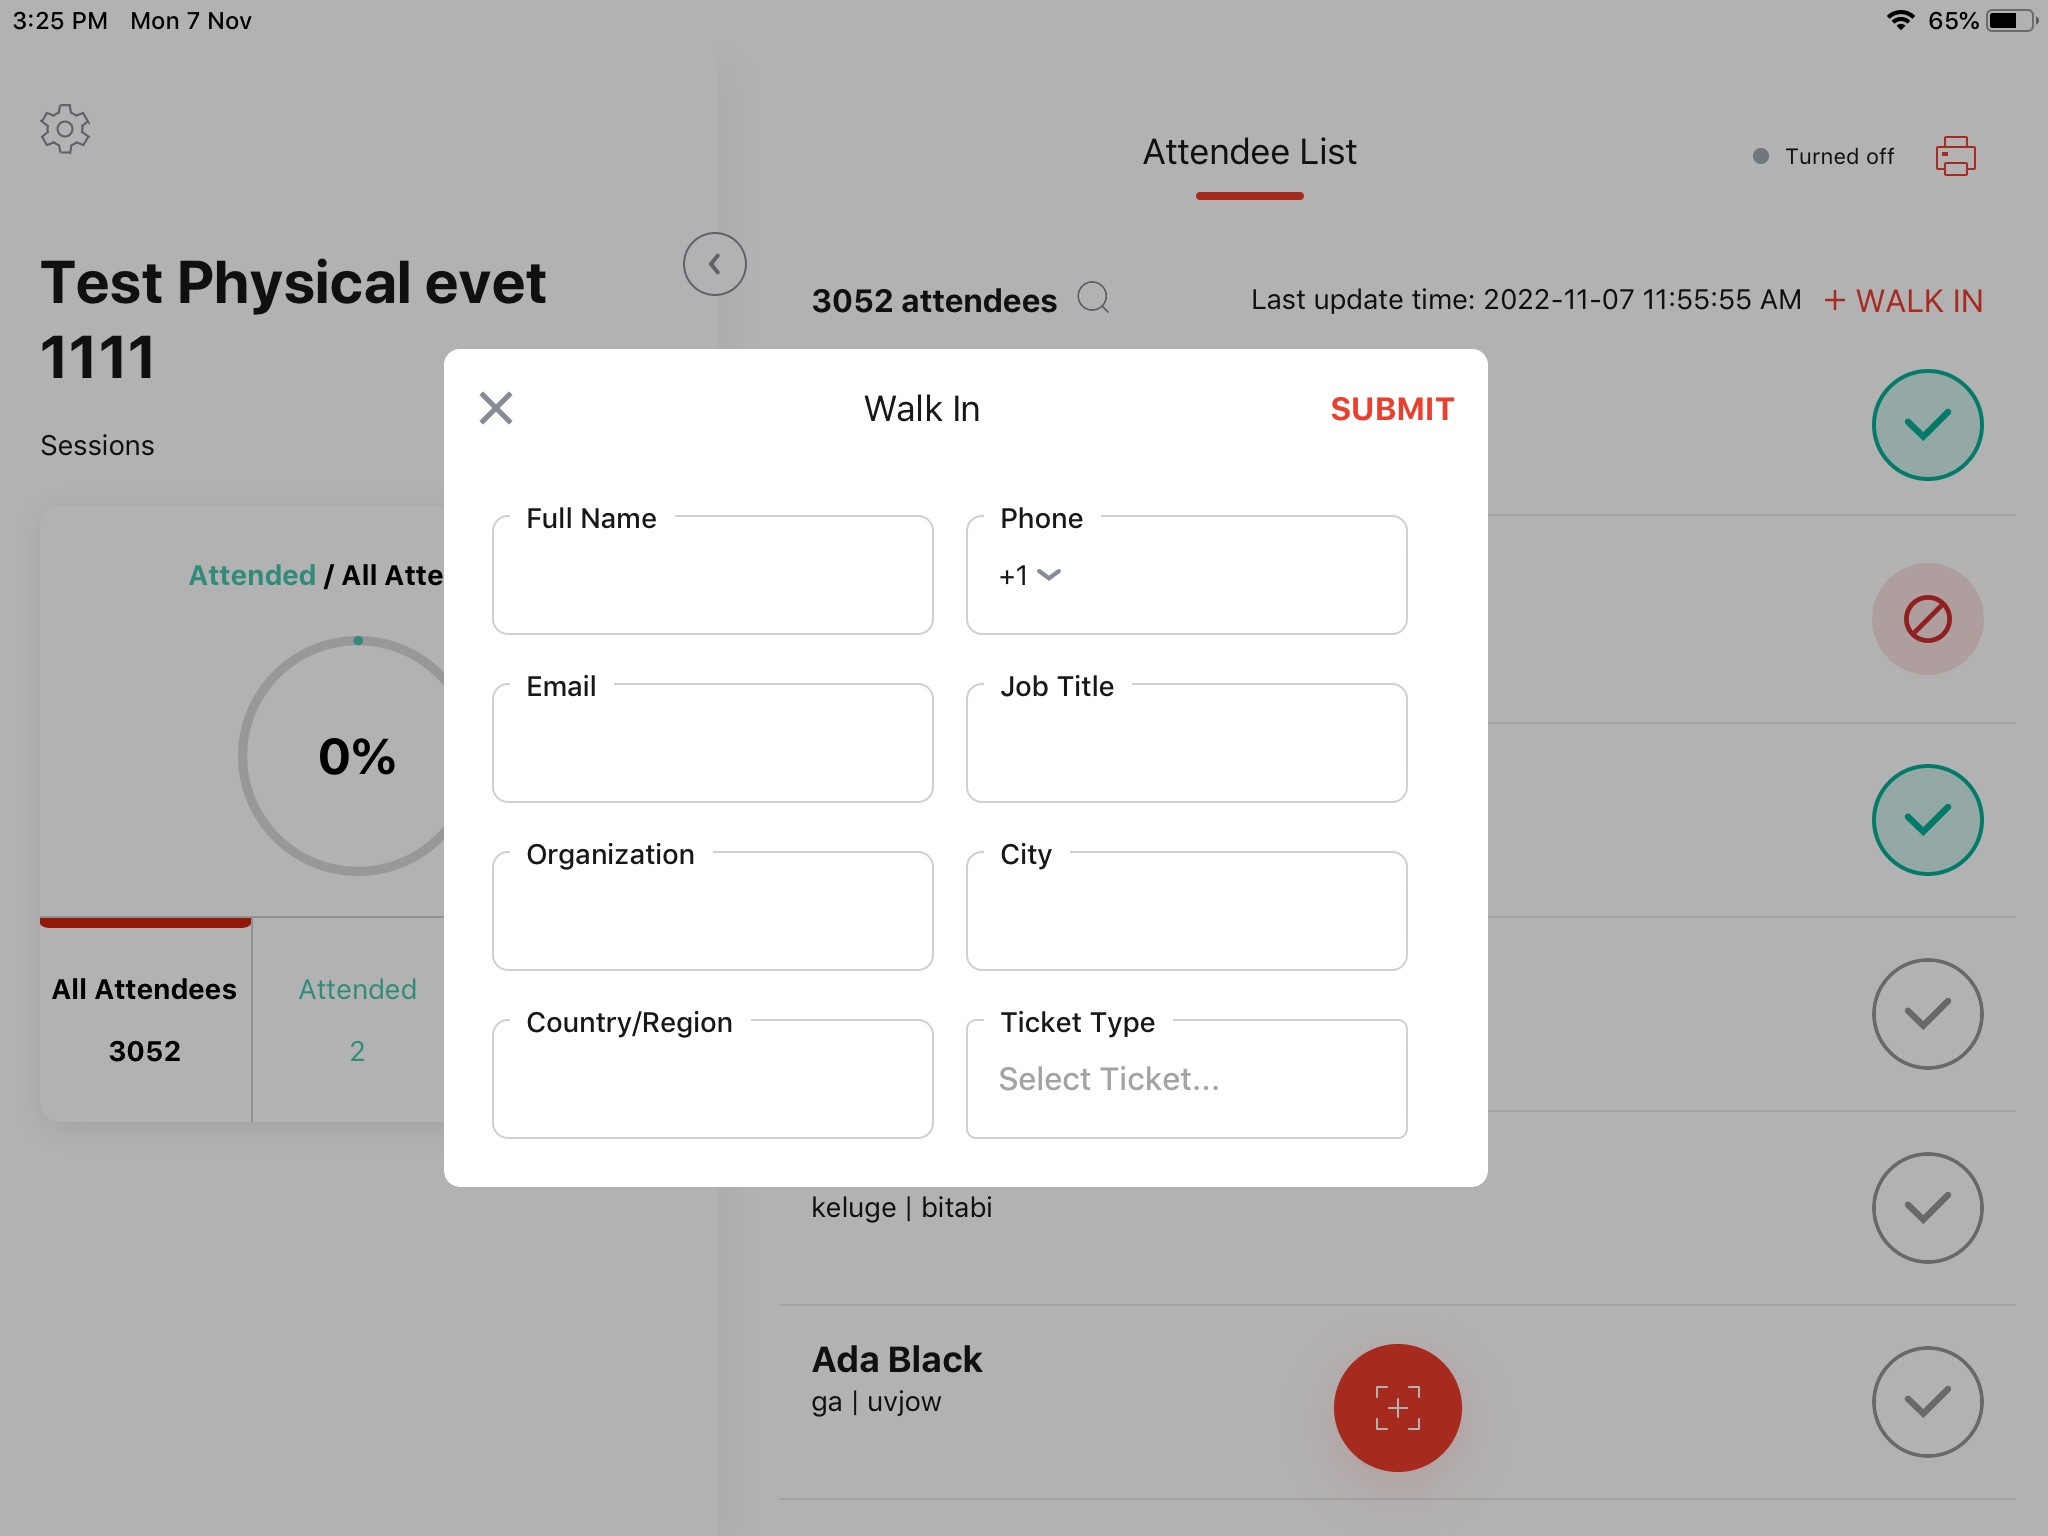Click the back chevron arrow icon

[x=713, y=263]
